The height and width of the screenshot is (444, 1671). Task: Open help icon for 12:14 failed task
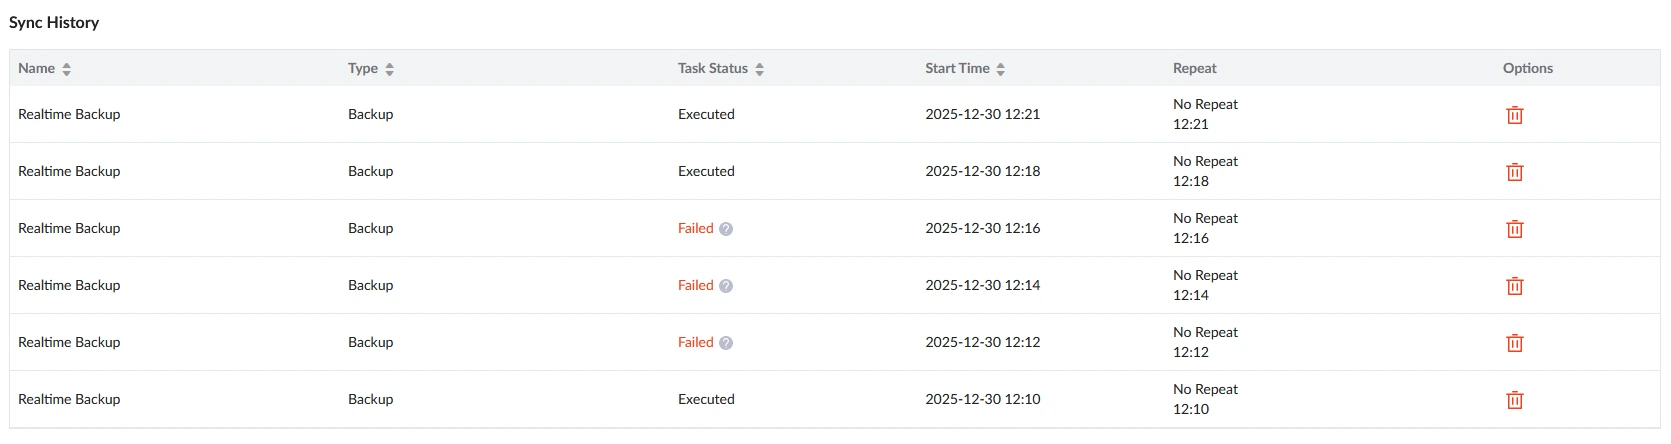[726, 286]
